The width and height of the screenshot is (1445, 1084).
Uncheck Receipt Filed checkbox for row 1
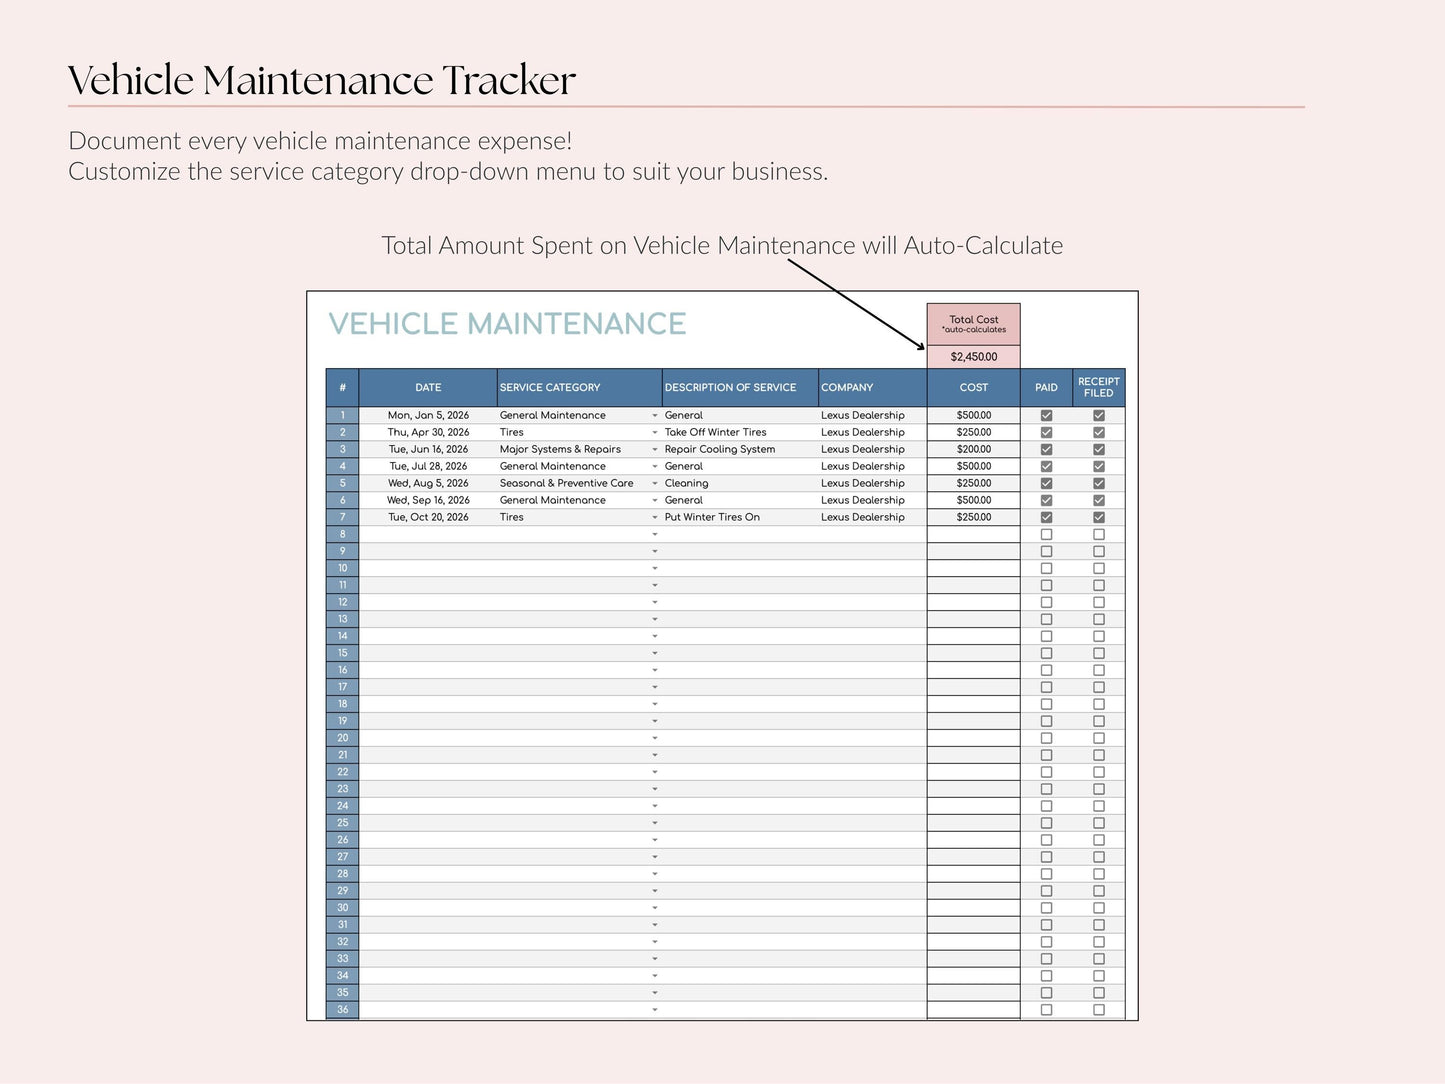click(1098, 415)
